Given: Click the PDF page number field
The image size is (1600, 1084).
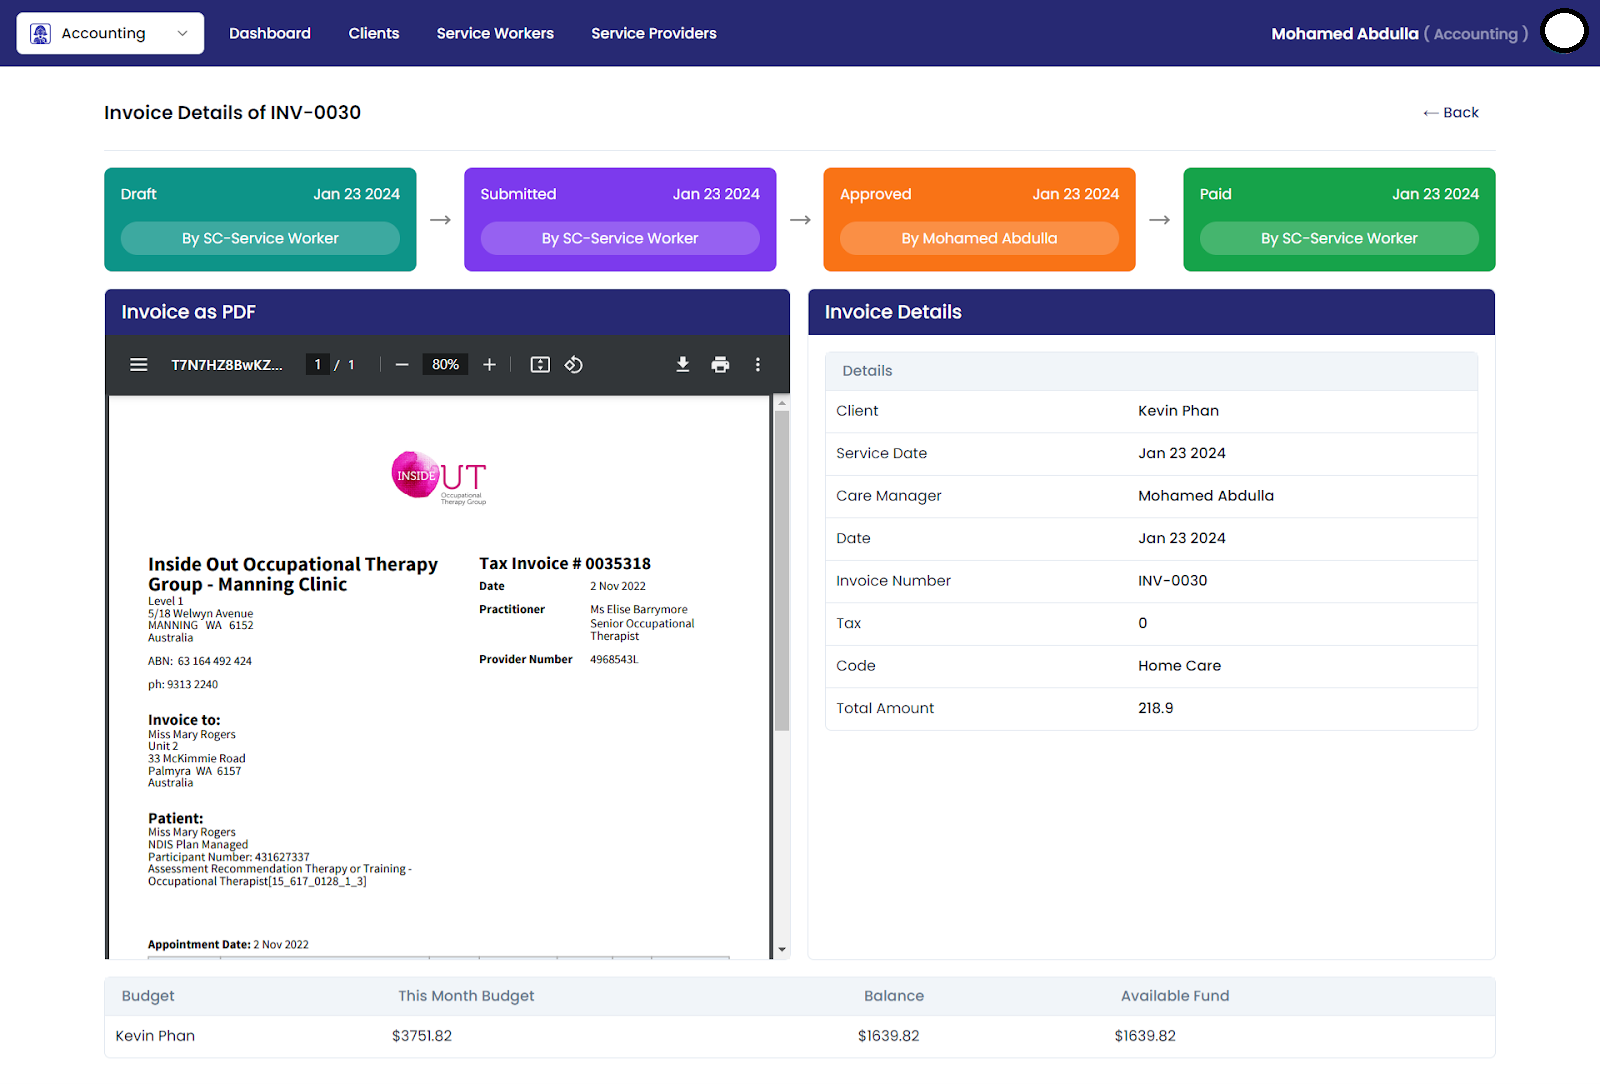Looking at the screenshot, I should (x=318, y=365).
